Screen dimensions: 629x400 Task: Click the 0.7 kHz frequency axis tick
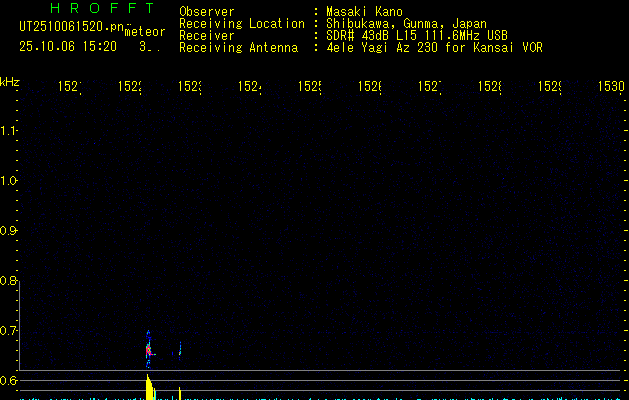point(10,331)
